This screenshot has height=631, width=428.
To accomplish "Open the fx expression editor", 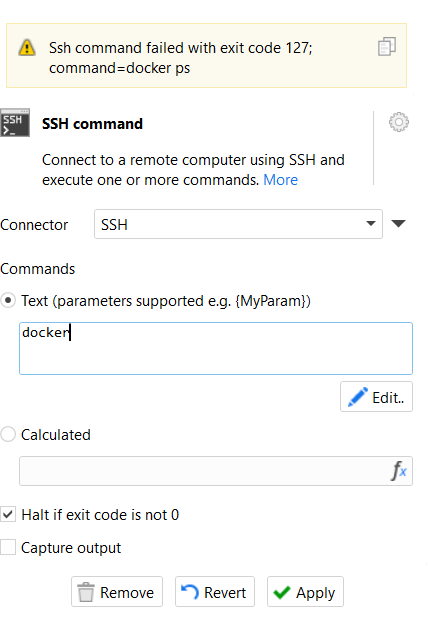I will pyautogui.click(x=399, y=471).
